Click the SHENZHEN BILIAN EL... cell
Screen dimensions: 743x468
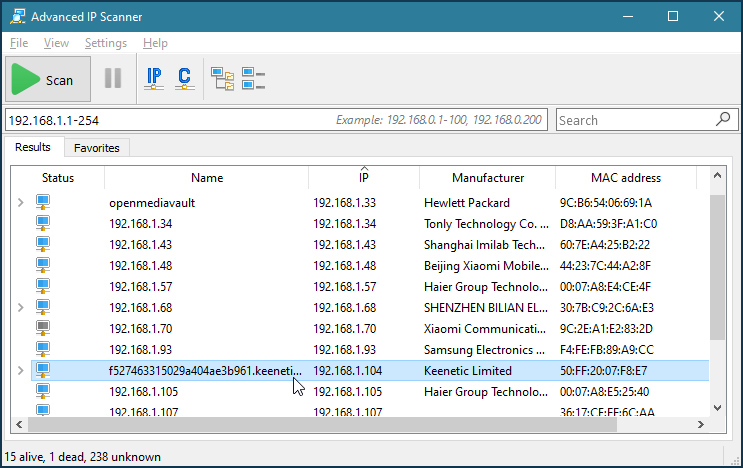(486, 307)
